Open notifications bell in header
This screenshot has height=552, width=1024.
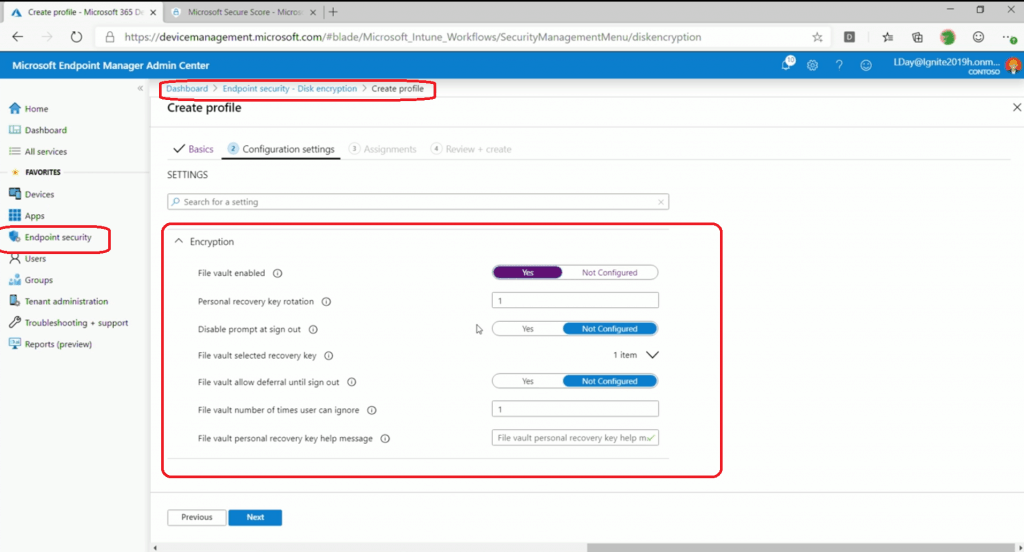(787, 64)
